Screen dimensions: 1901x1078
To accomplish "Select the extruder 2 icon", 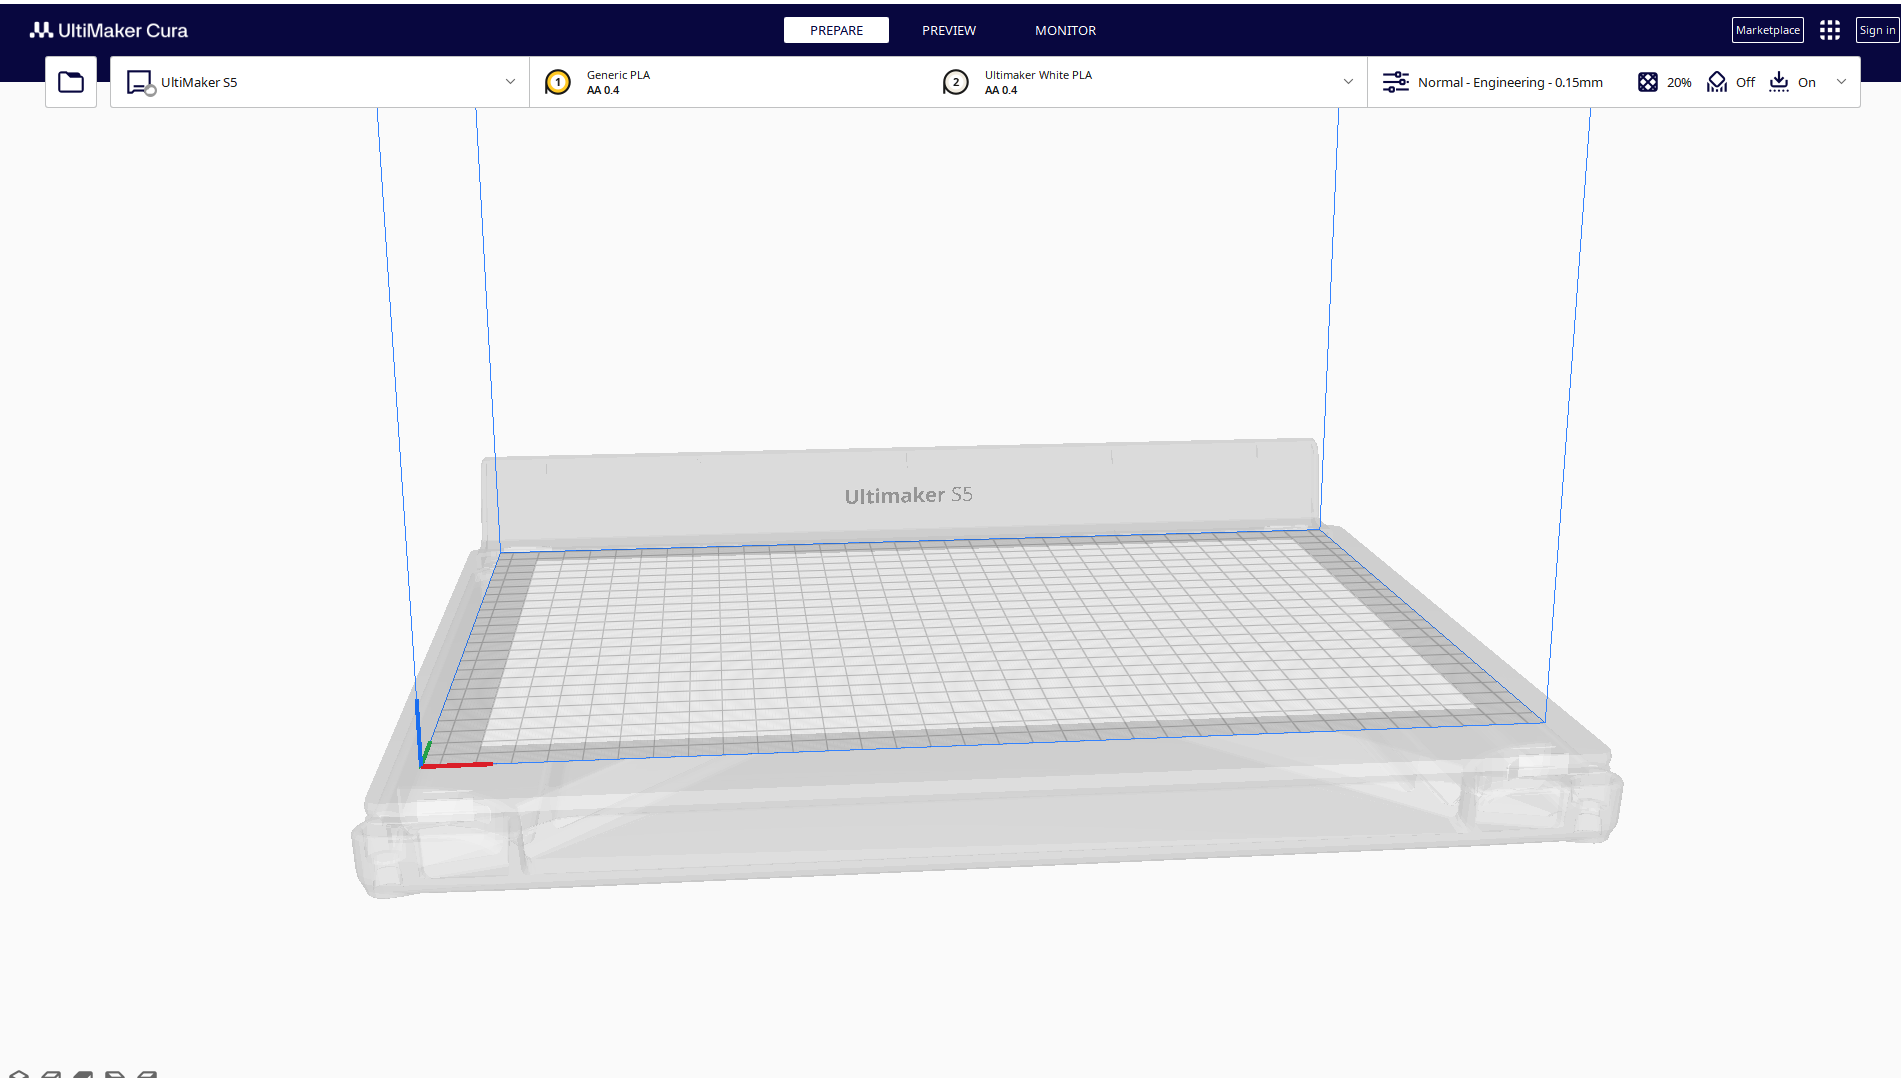I will [x=956, y=82].
